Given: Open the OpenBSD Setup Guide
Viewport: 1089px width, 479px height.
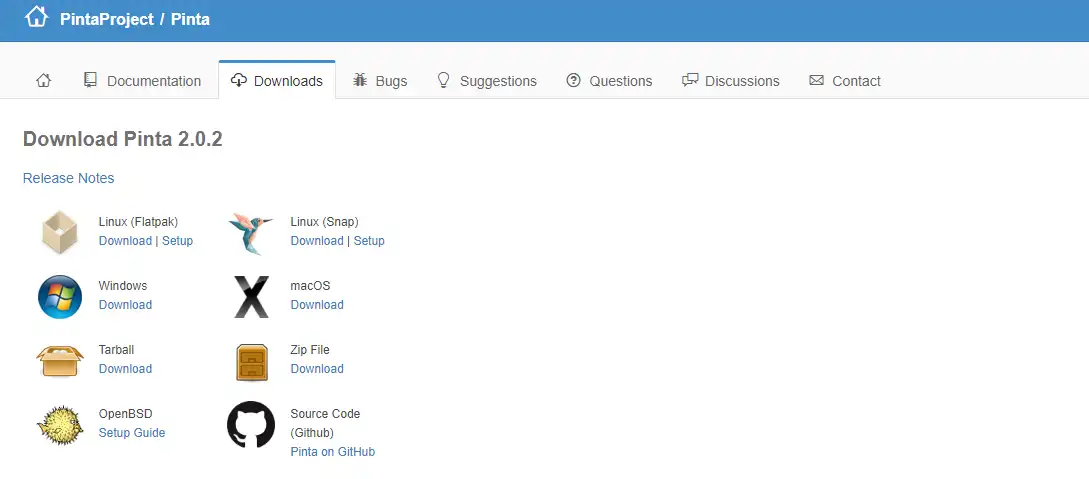Looking at the screenshot, I should [132, 432].
